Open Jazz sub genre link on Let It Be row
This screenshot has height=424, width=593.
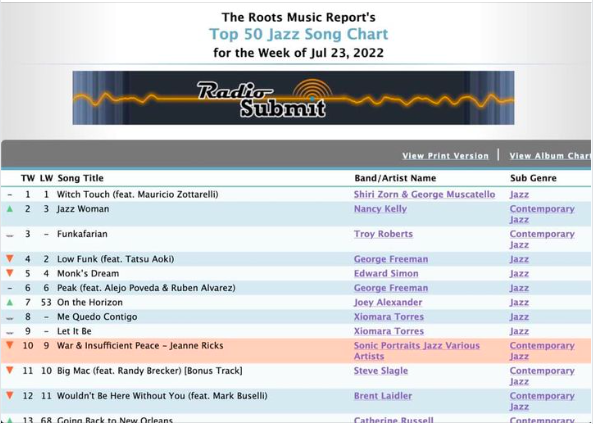(519, 331)
